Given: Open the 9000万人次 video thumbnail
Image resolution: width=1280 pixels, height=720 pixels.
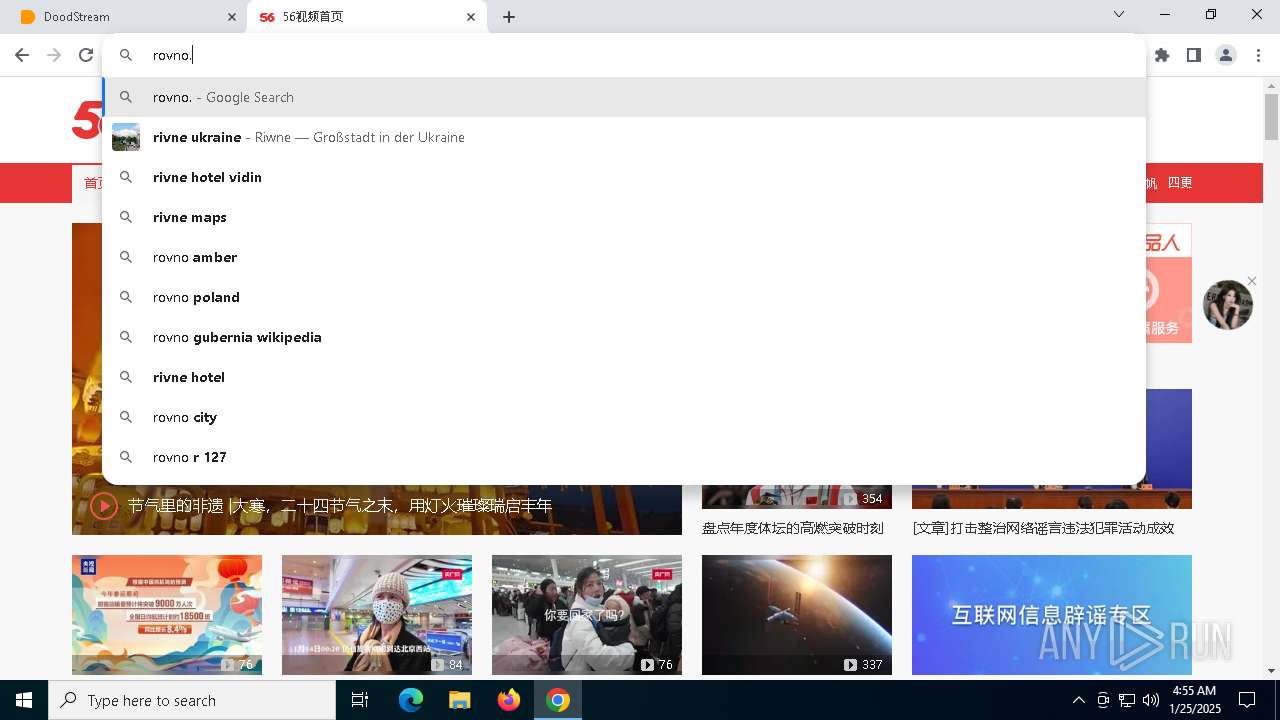Looking at the screenshot, I should [167, 615].
